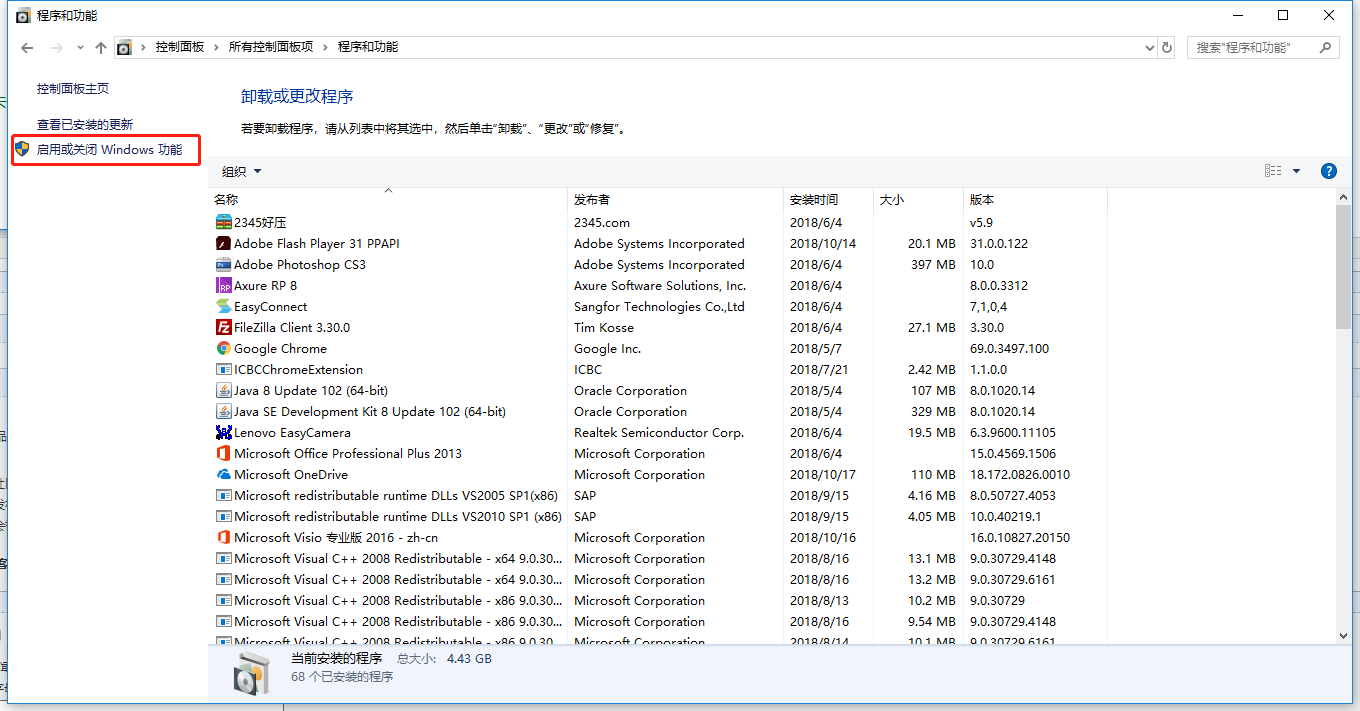Go up one level with the up arrow

101,48
